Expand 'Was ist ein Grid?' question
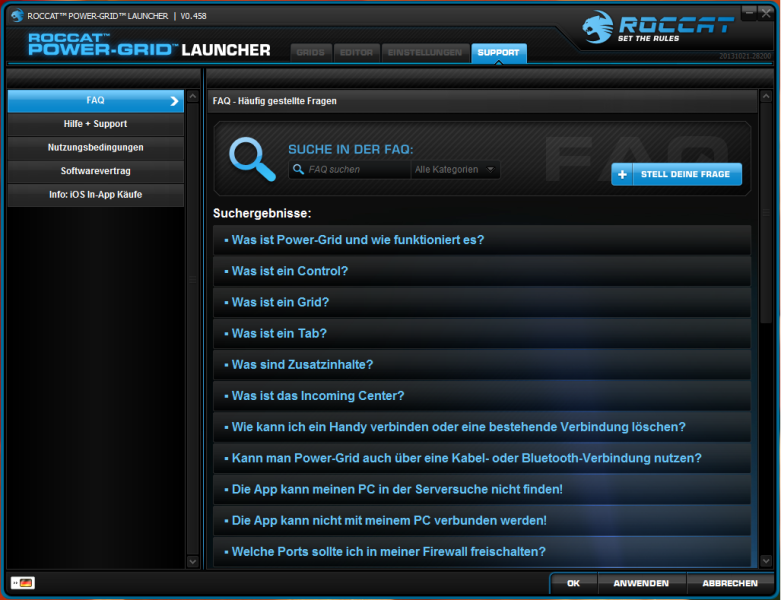 pos(482,302)
